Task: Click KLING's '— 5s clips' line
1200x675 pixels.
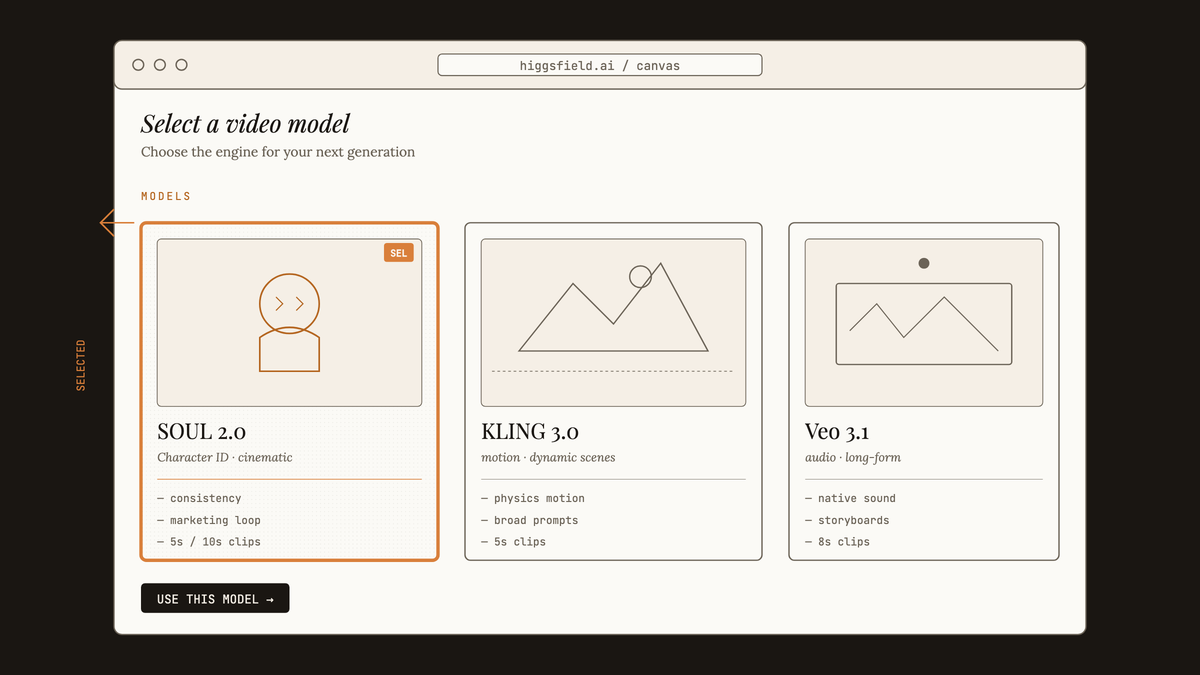Action: tap(514, 542)
